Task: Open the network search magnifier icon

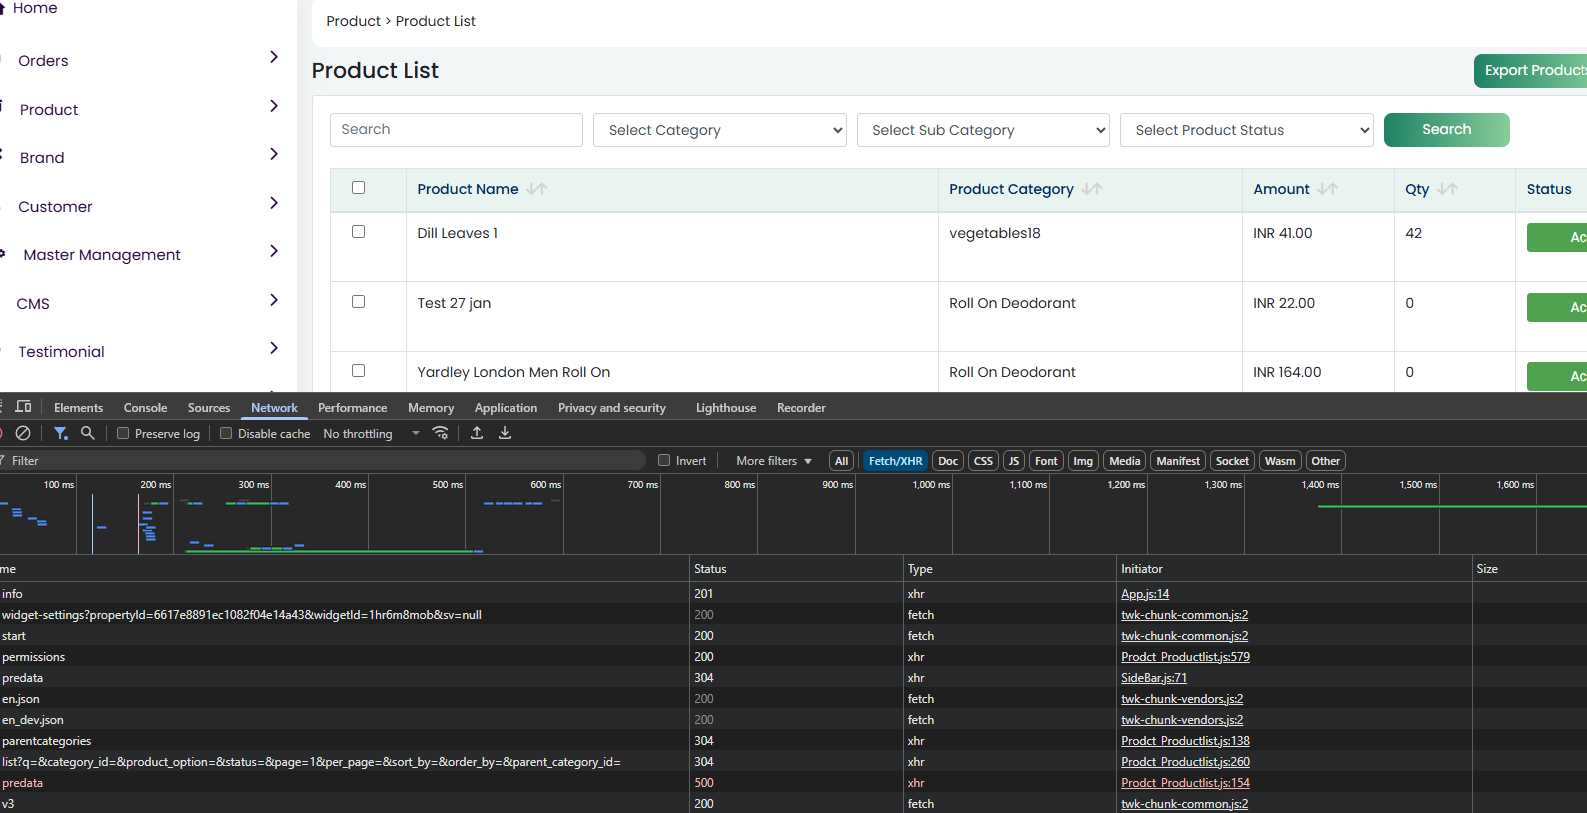Action: point(88,433)
